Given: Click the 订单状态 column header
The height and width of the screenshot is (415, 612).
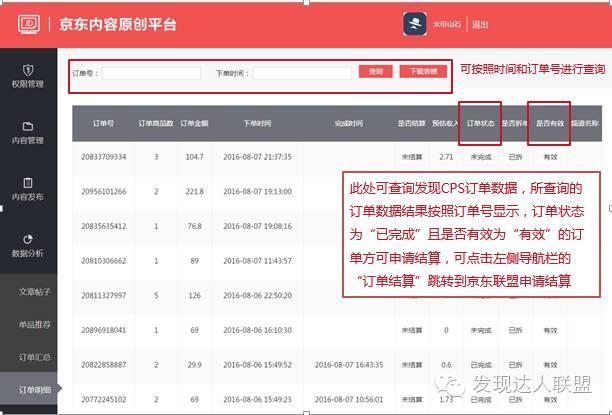Looking at the screenshot, I should (x=481, y=123).
